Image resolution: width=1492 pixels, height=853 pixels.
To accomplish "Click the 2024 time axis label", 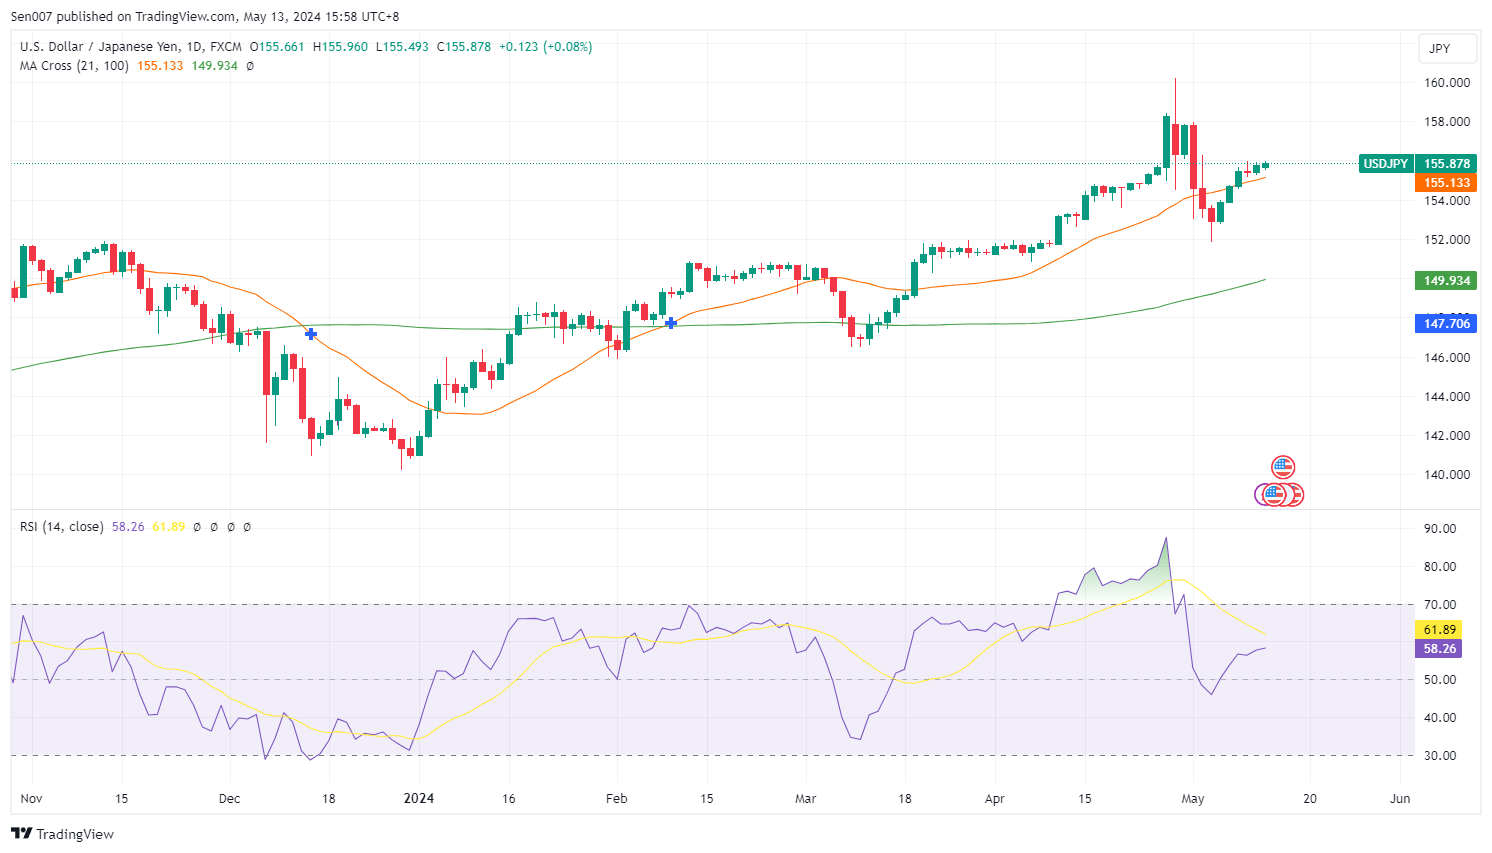I will (x=418, y=799).
